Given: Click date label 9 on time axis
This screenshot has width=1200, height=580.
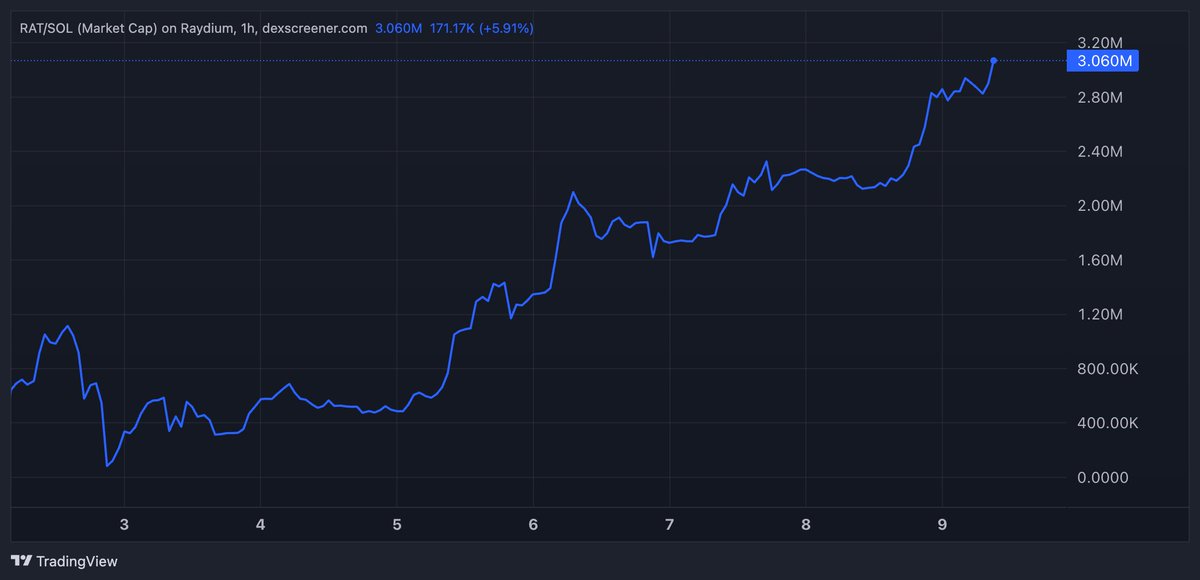Looking at the screenshot, I should 942,524.
